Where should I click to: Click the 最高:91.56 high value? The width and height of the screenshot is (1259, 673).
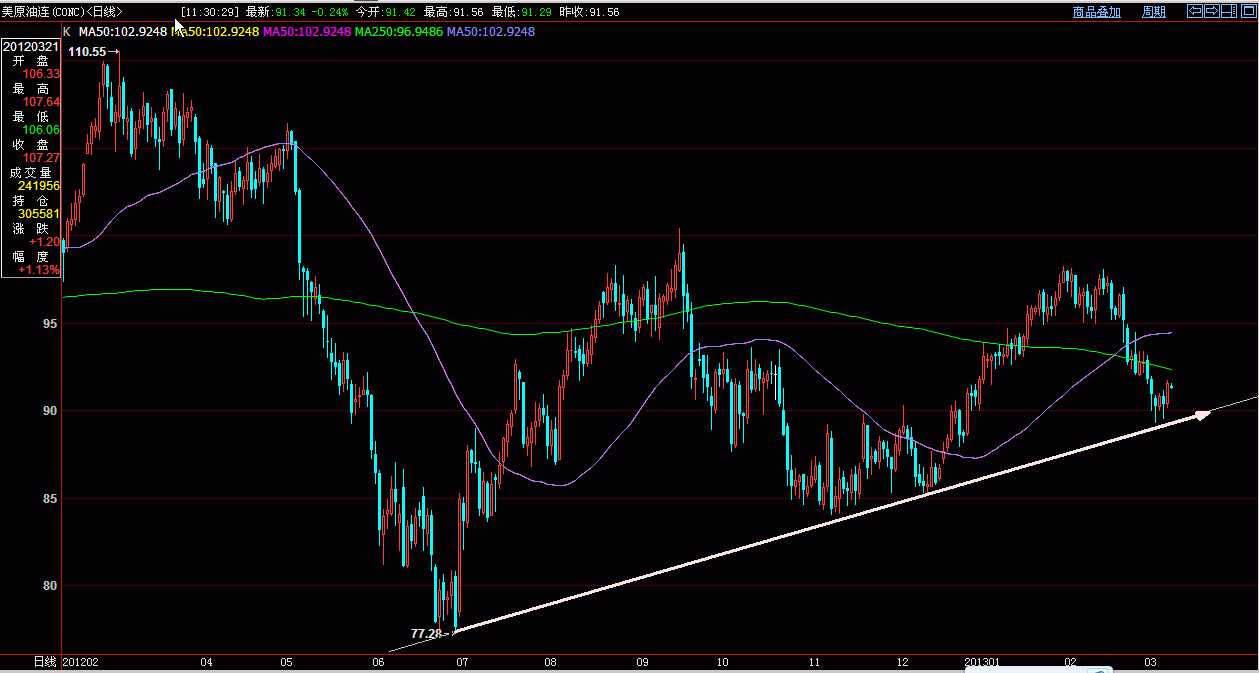click(x=454, y=12)
